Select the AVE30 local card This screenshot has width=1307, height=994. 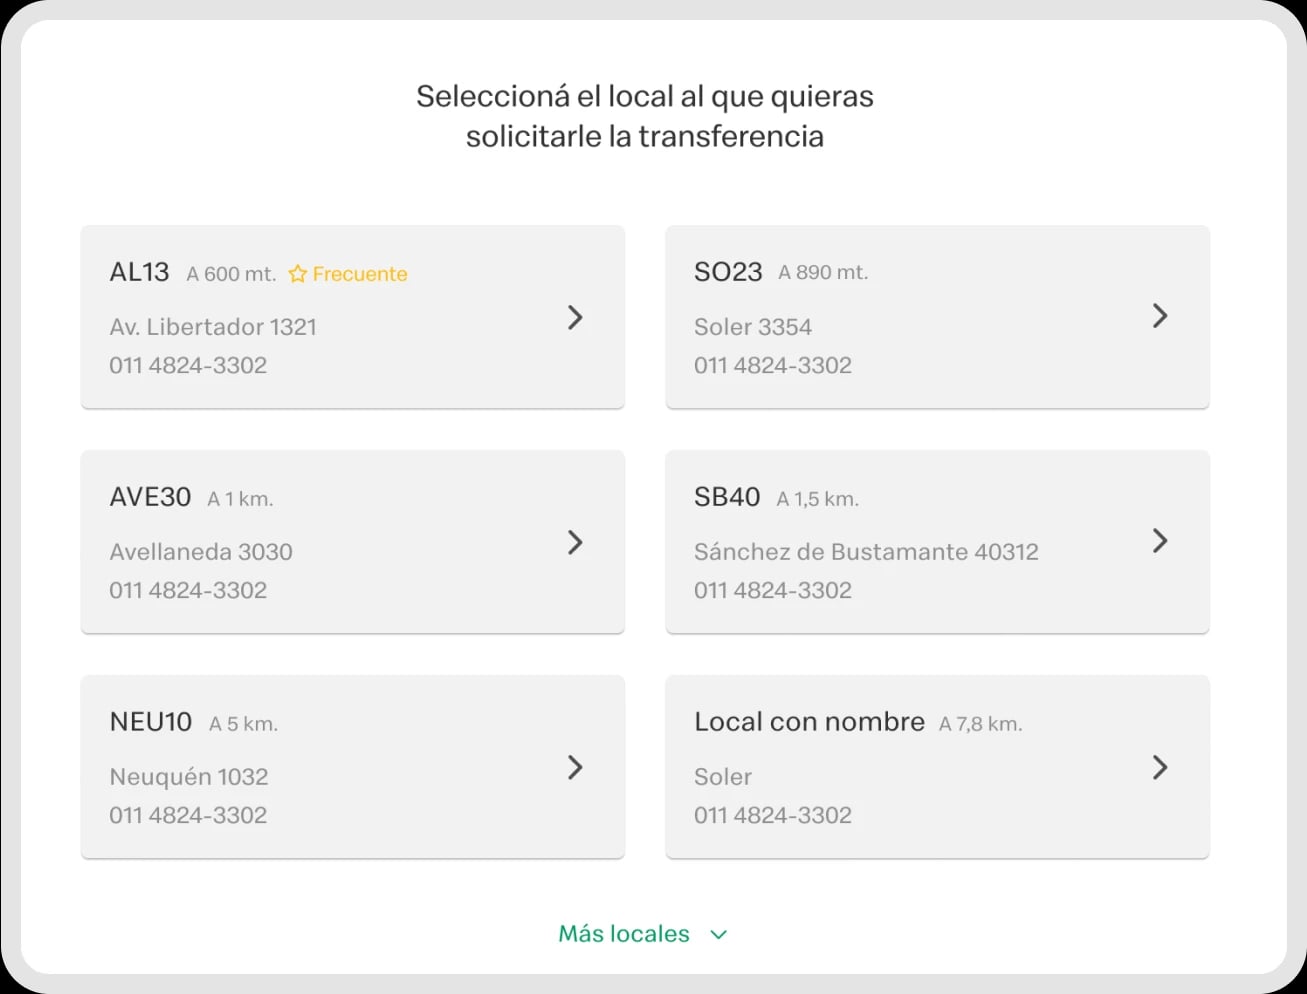(x=352, y=542)
